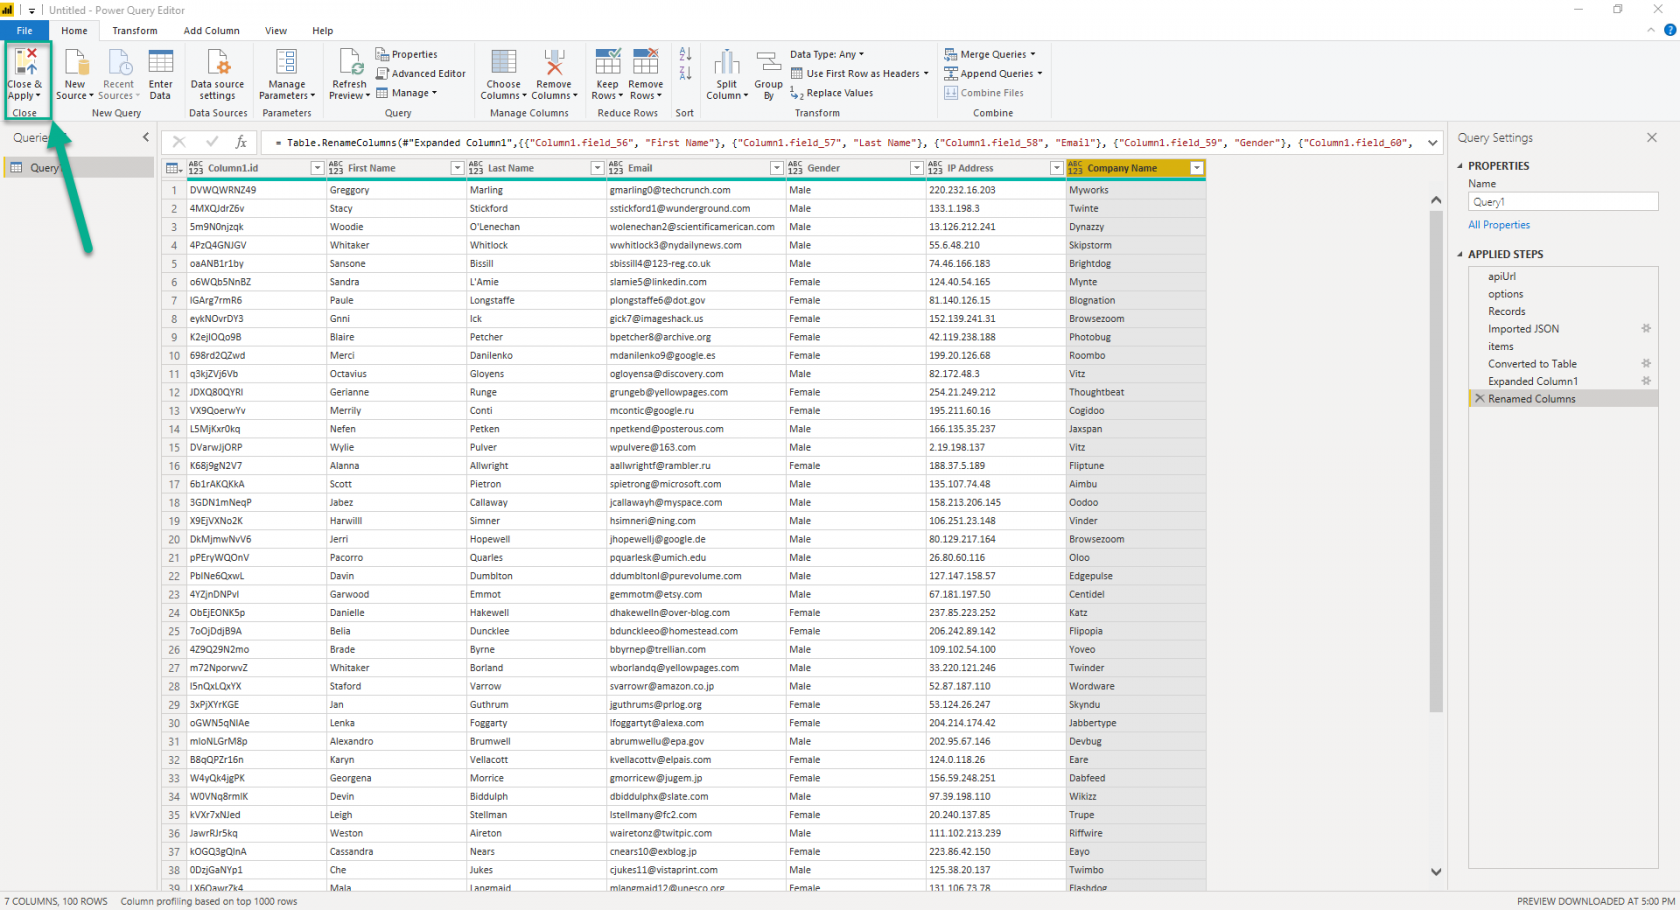Click the Group By icon

pyautogui.click(x=768, y=62)
